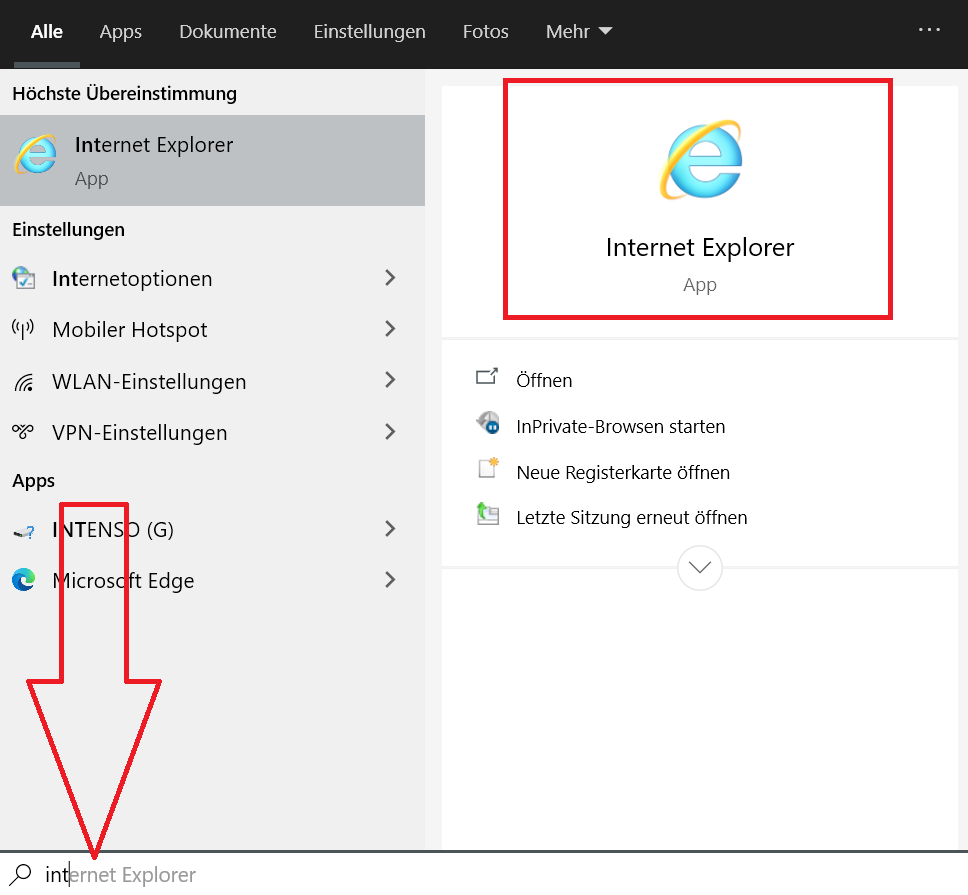Viewport: 968px width, 895px height.
Task: Select the Einstellungen filter tab
Action: [x=370, y=31]
